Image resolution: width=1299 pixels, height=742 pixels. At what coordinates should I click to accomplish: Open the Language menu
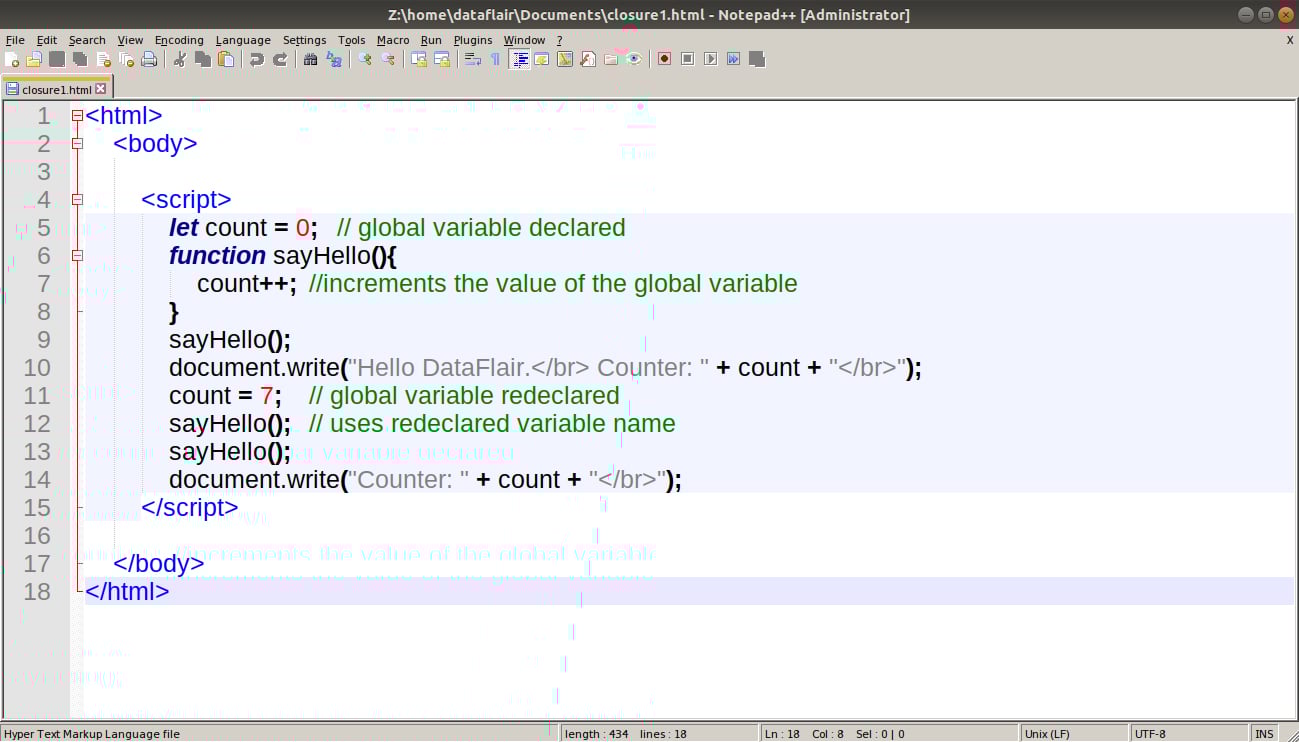[x=242, y=40]
